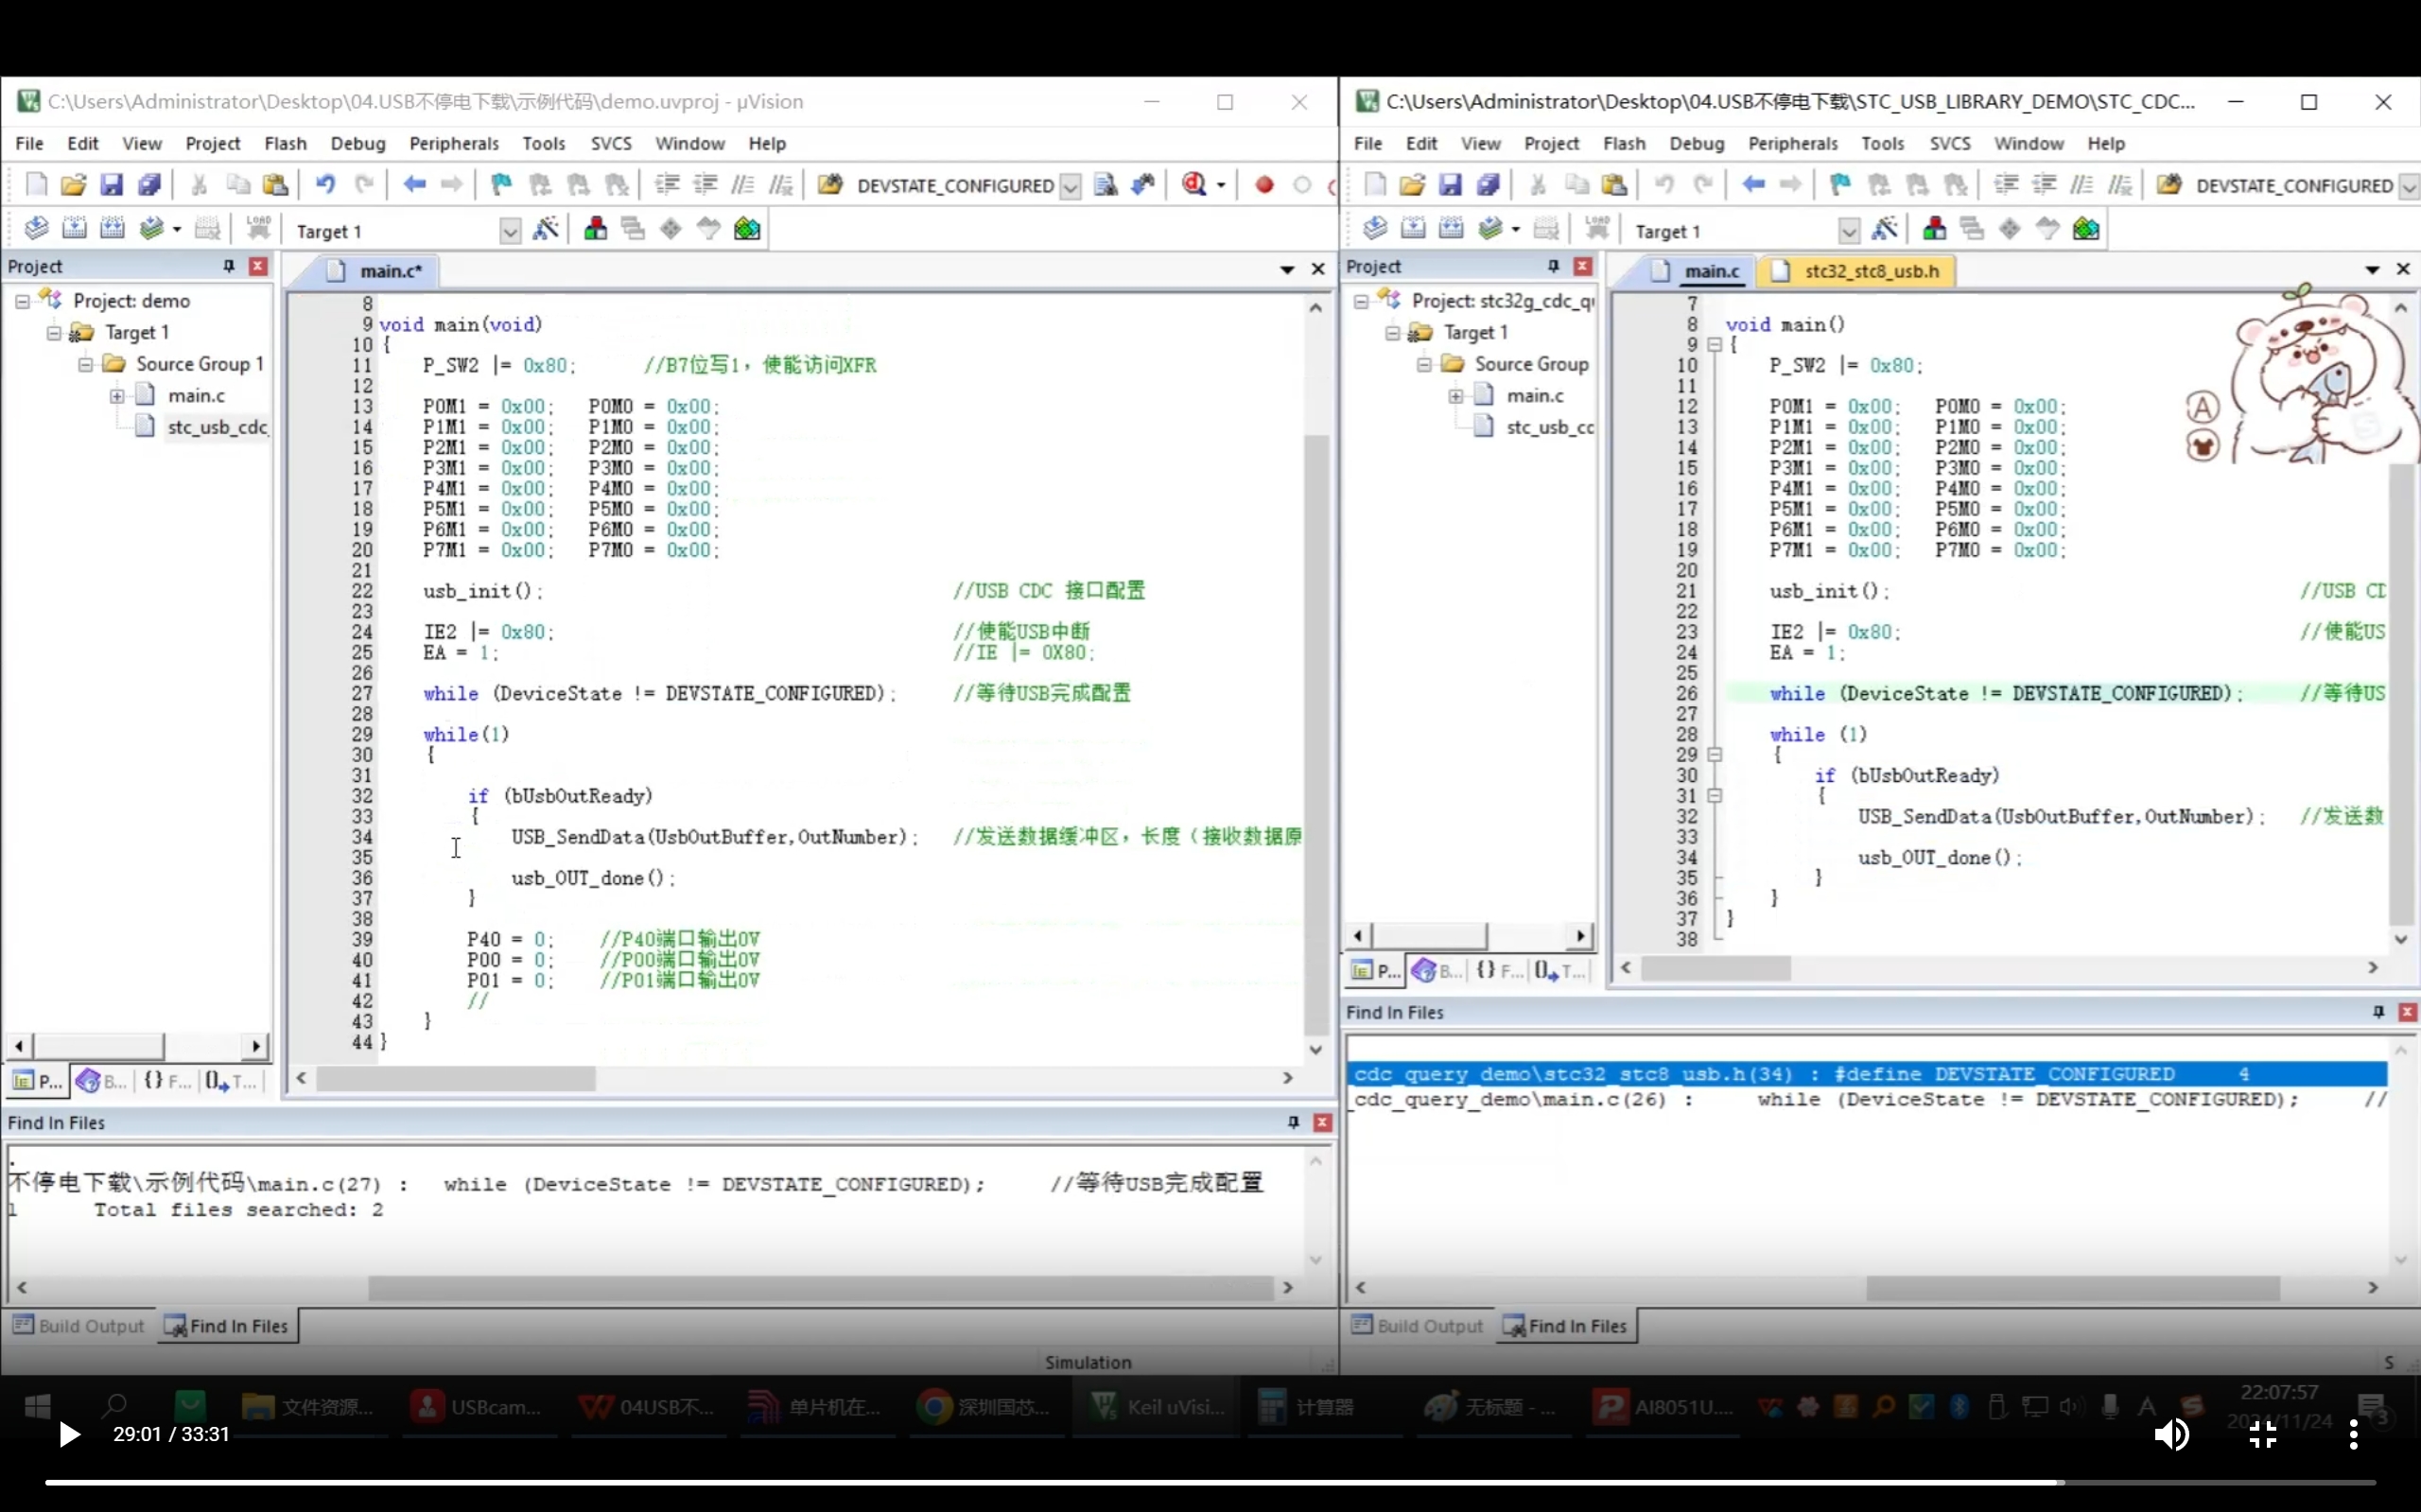Pin the left Project panel
The height and width of the screenshot is (1512, 2421).
click(229, 266)
